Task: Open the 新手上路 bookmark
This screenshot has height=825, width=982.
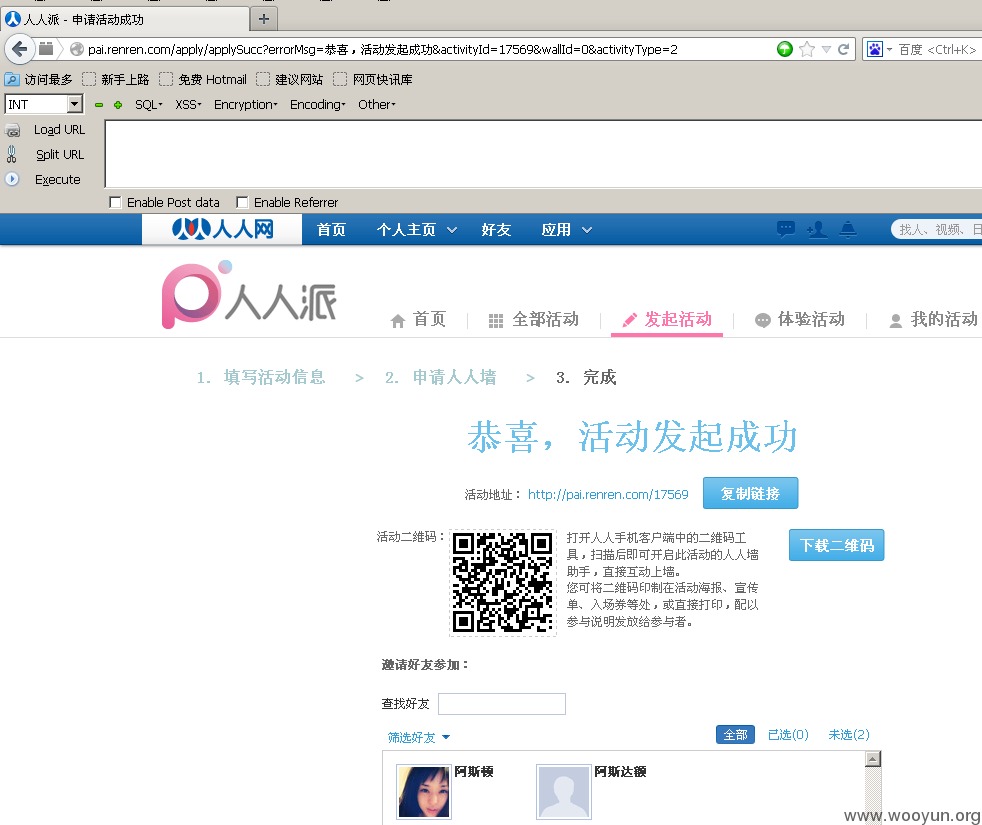Action: 116,80
